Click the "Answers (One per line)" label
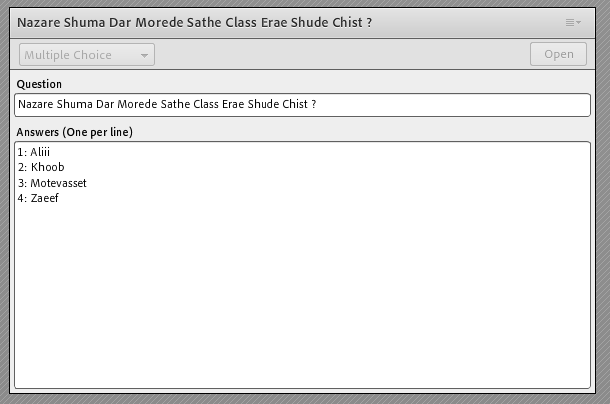 [x=75, y=132]
